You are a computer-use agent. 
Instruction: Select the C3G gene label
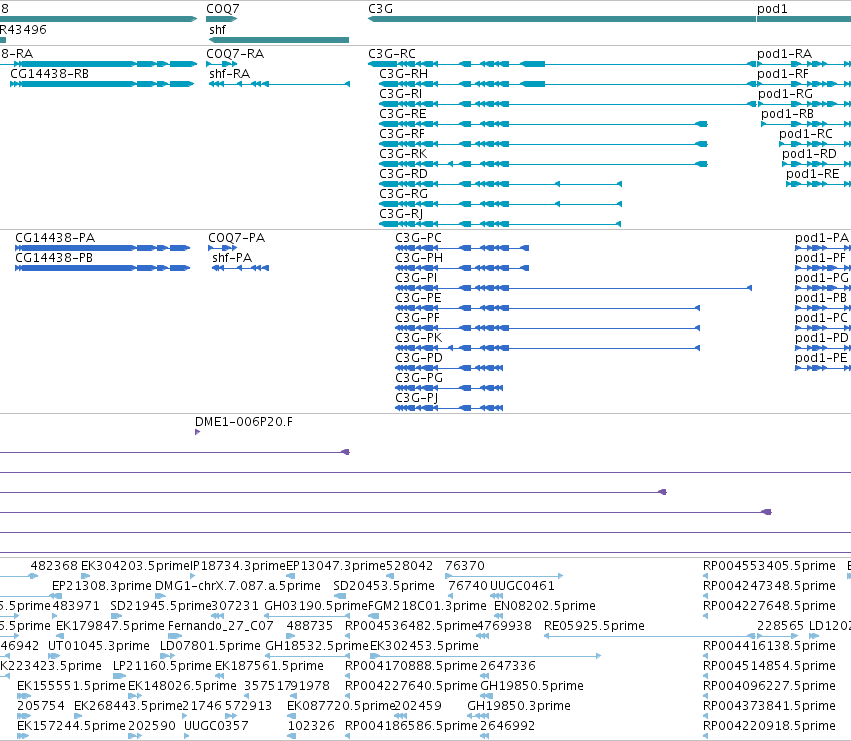click(380, 9)
